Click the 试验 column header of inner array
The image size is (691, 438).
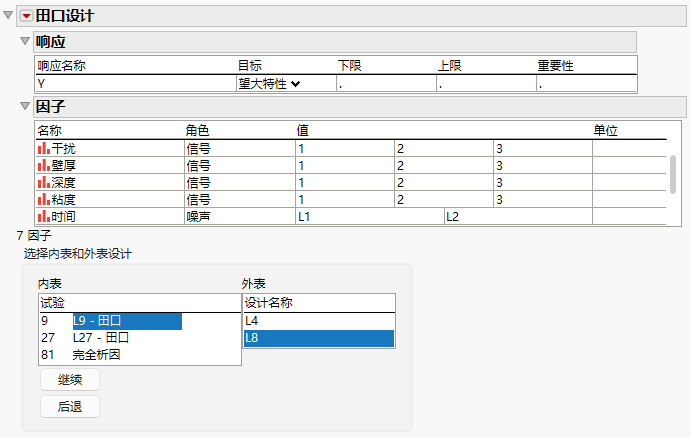140,303
